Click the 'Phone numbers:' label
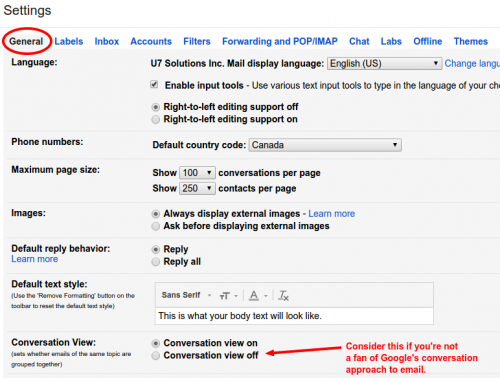Image resolution: width=500 pixels, height=378 pixels. pyautogui.click(x=47, y=142)
